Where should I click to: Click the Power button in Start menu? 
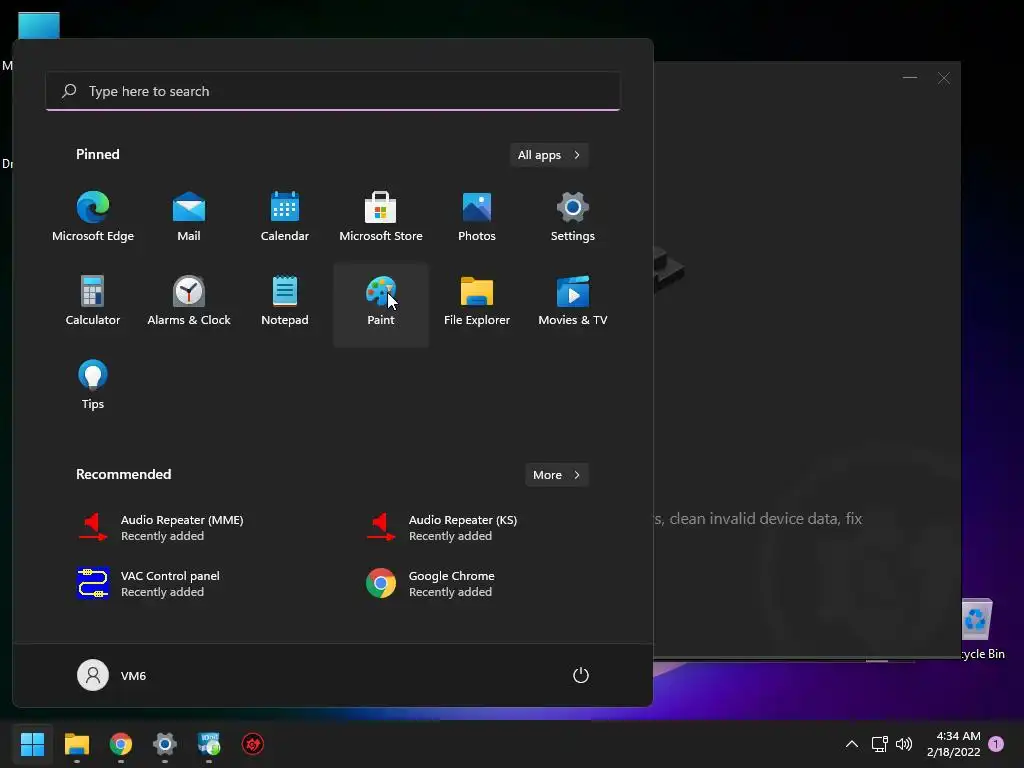pos(581,675)
